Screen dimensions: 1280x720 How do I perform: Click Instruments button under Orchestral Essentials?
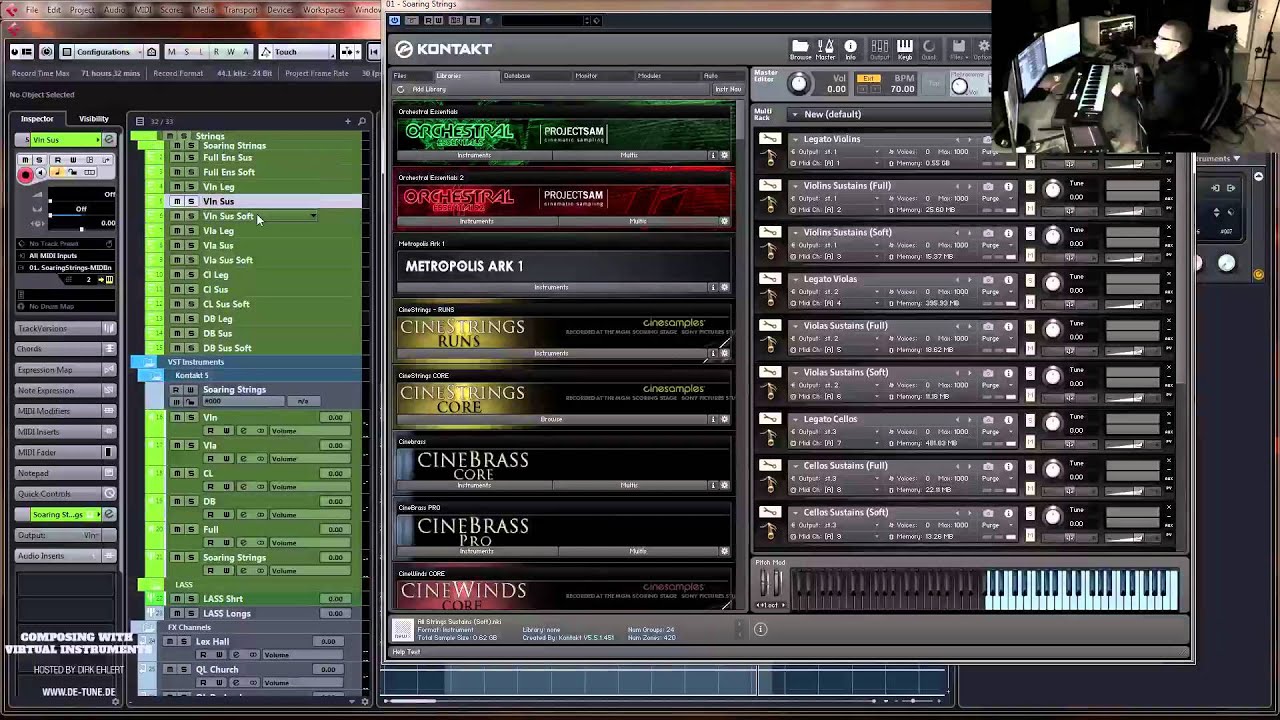(x=474, y=155)
